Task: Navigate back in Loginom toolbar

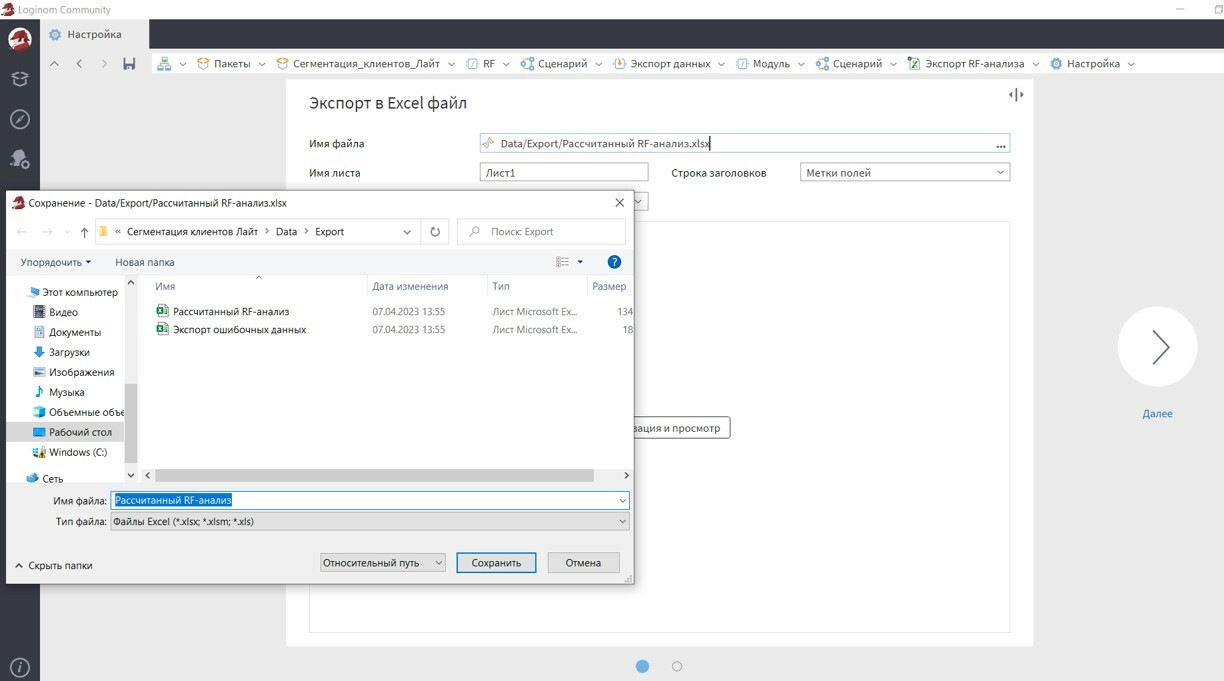Action: (79, 63)
